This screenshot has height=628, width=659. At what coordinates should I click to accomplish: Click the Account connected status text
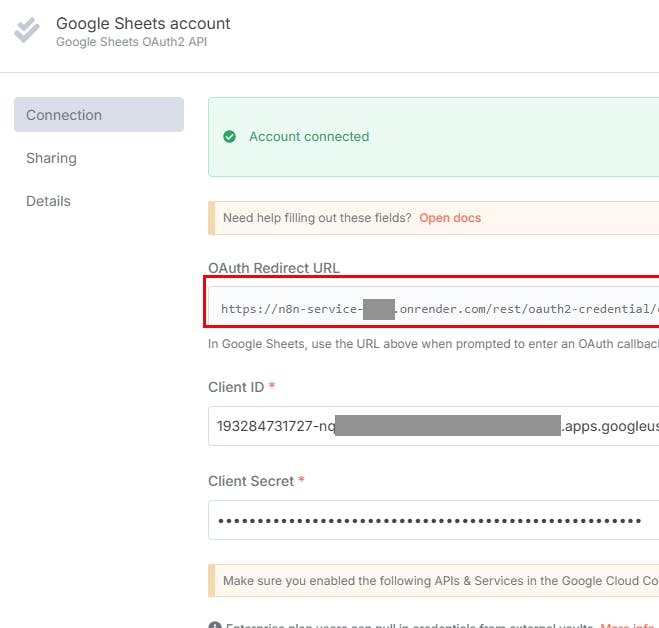309,137
